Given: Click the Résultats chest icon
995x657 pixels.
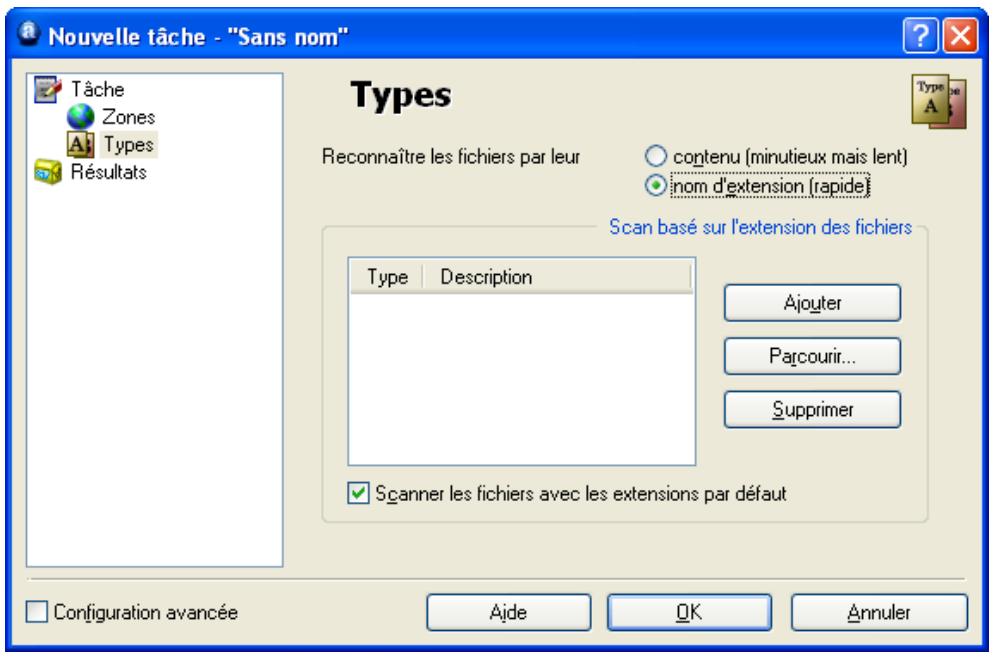Looking at the screenshot, I should click(48, 171).
